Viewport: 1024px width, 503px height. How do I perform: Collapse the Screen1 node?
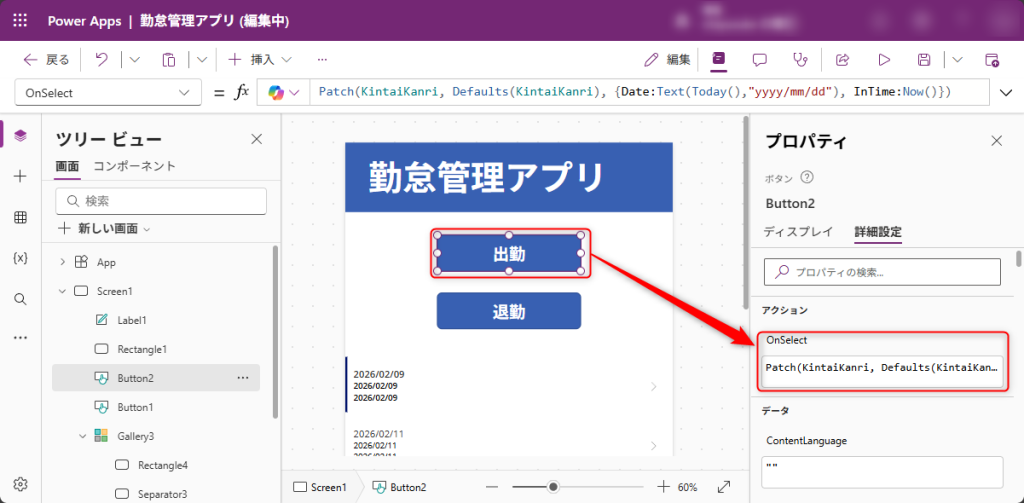coord(63,291)
